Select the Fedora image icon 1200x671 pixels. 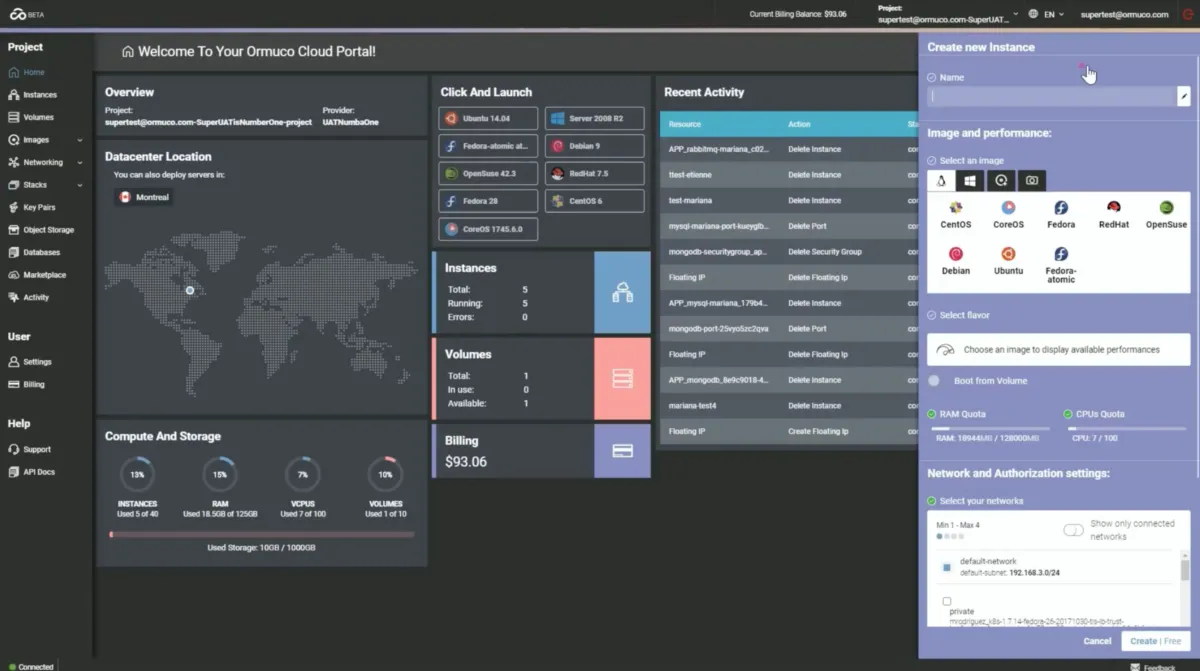1061,208
